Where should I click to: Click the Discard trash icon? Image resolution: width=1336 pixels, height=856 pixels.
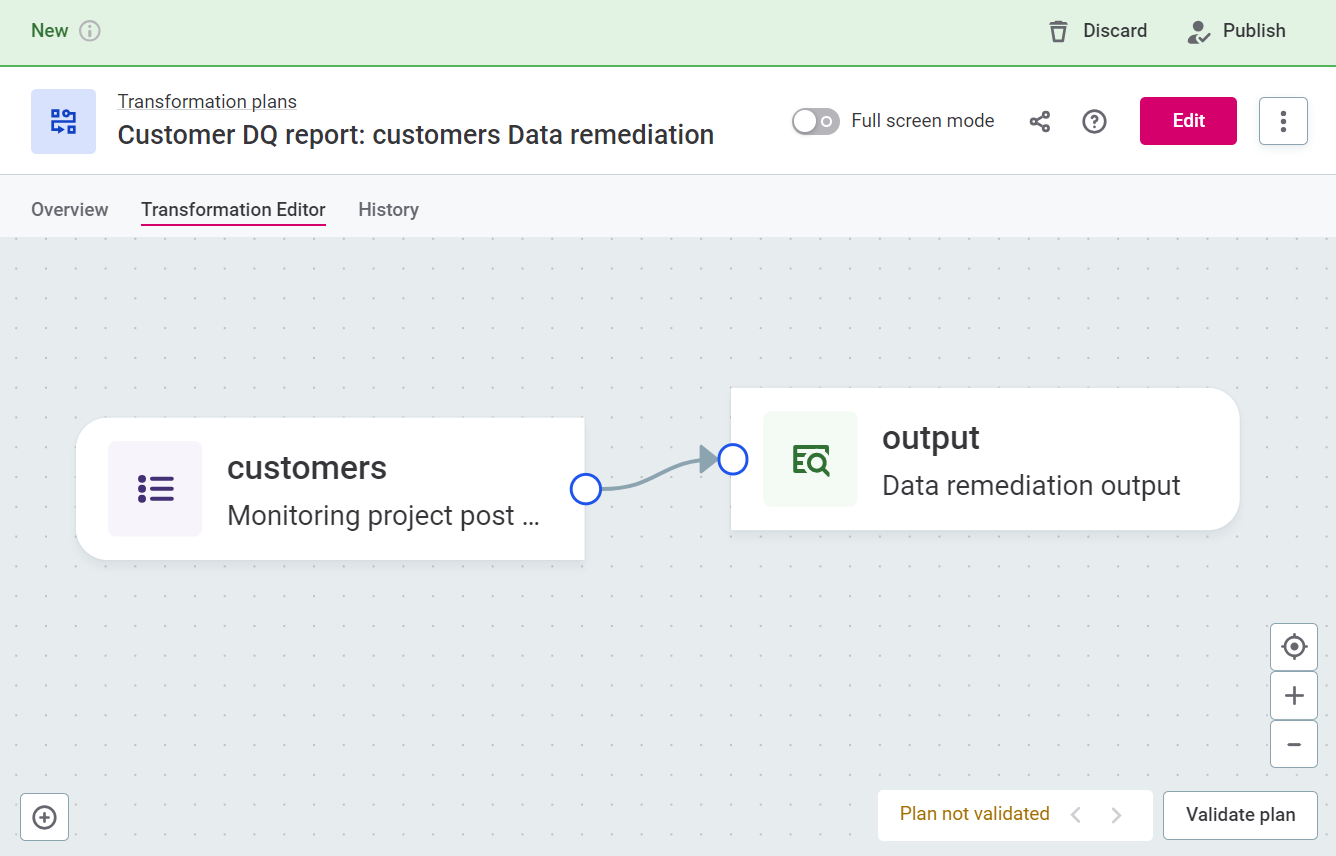1058,31
